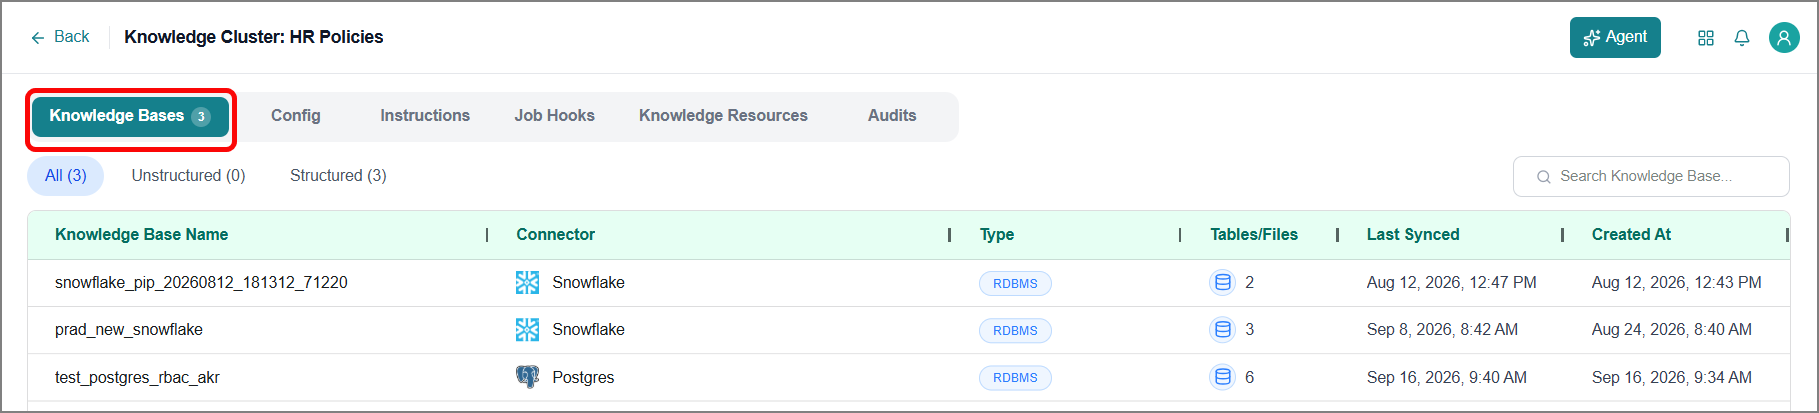Click Last Synced Aug 12, 2026, 12:47 PM
Image resolution: width=1819 pixels, height=413 pixels.
pos(1452,283)
